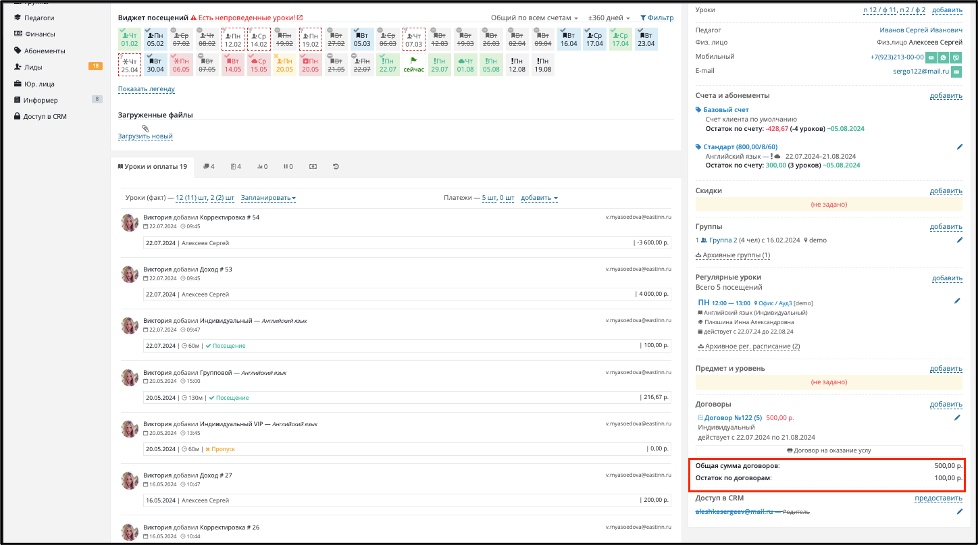Open the Лиды sidebar section
Viewport: 979px width, 545px height.
[33, 67]
